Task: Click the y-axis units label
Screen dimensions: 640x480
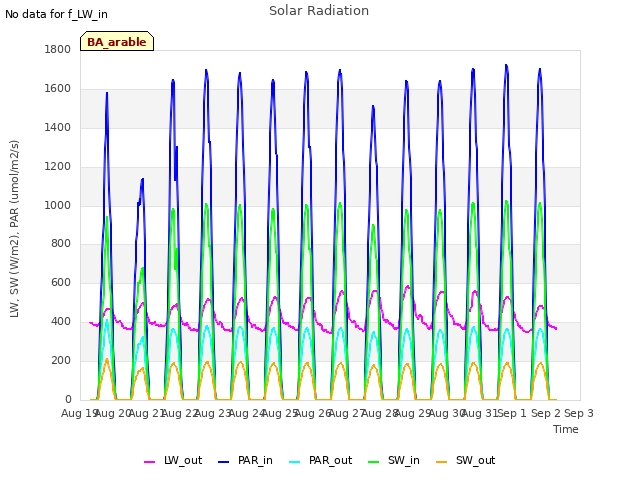Action: coord(14,229)
